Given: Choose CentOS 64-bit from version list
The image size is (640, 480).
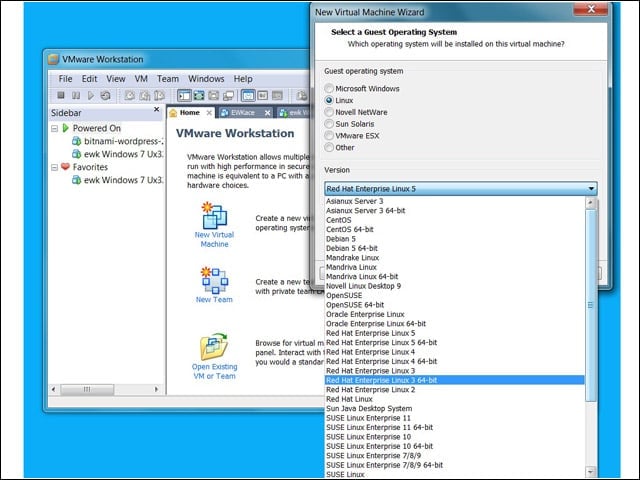Looking at the screenshot, I should coord(455,229).
